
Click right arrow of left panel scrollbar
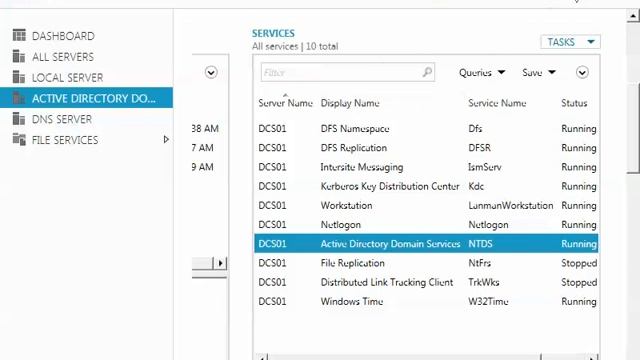220,263
